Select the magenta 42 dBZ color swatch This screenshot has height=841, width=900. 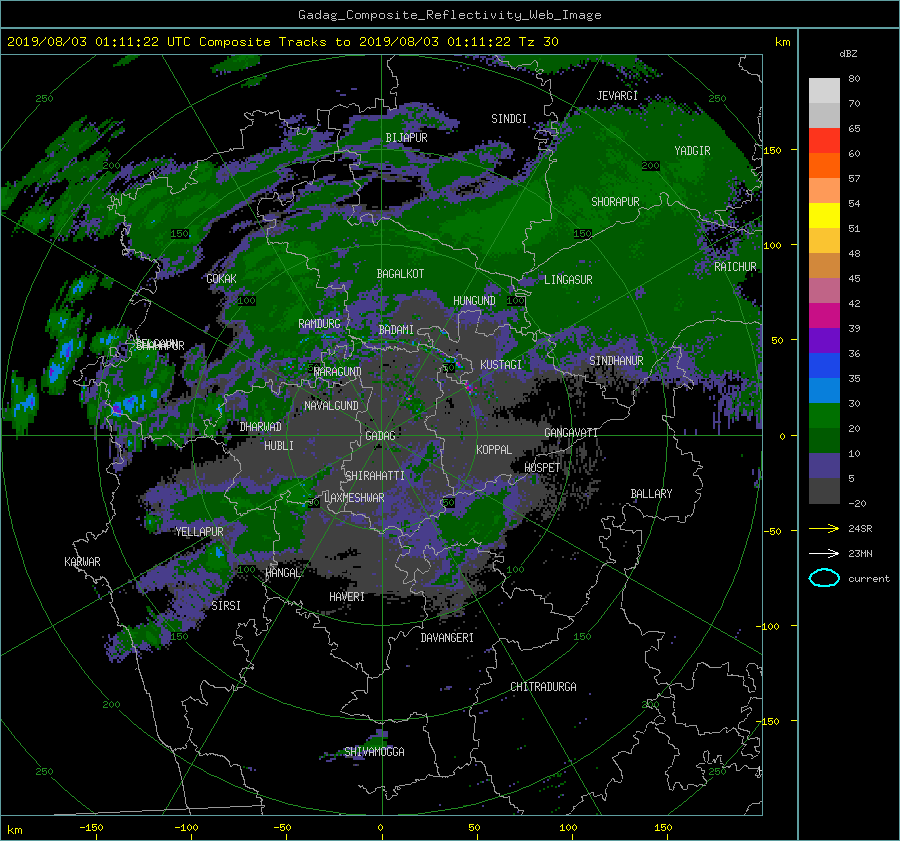[x=824, y=315]
